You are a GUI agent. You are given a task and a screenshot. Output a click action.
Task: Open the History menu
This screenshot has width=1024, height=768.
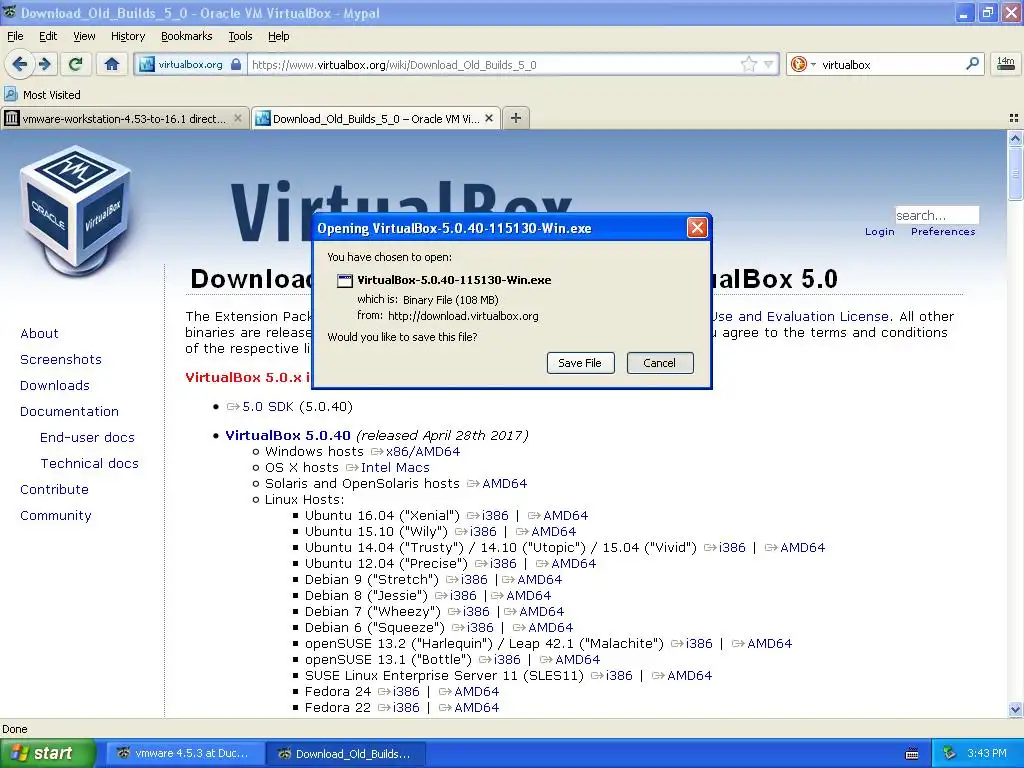[x=127, y=36]
